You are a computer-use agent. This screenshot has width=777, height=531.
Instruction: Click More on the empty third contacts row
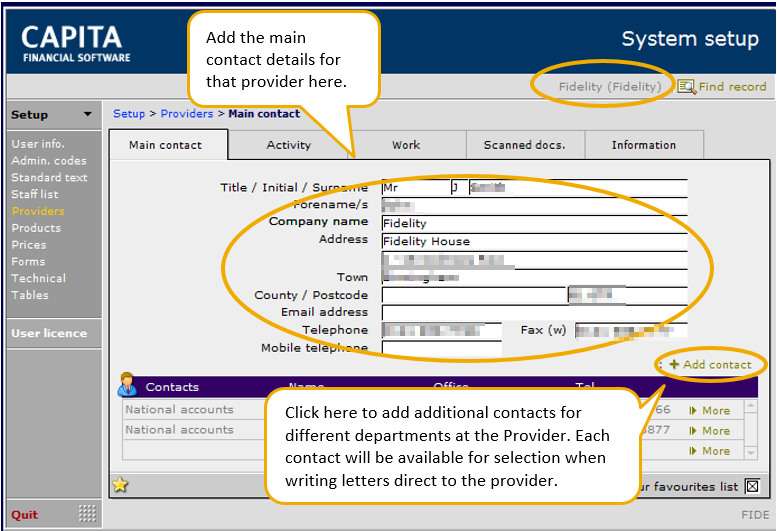(710, 451)
